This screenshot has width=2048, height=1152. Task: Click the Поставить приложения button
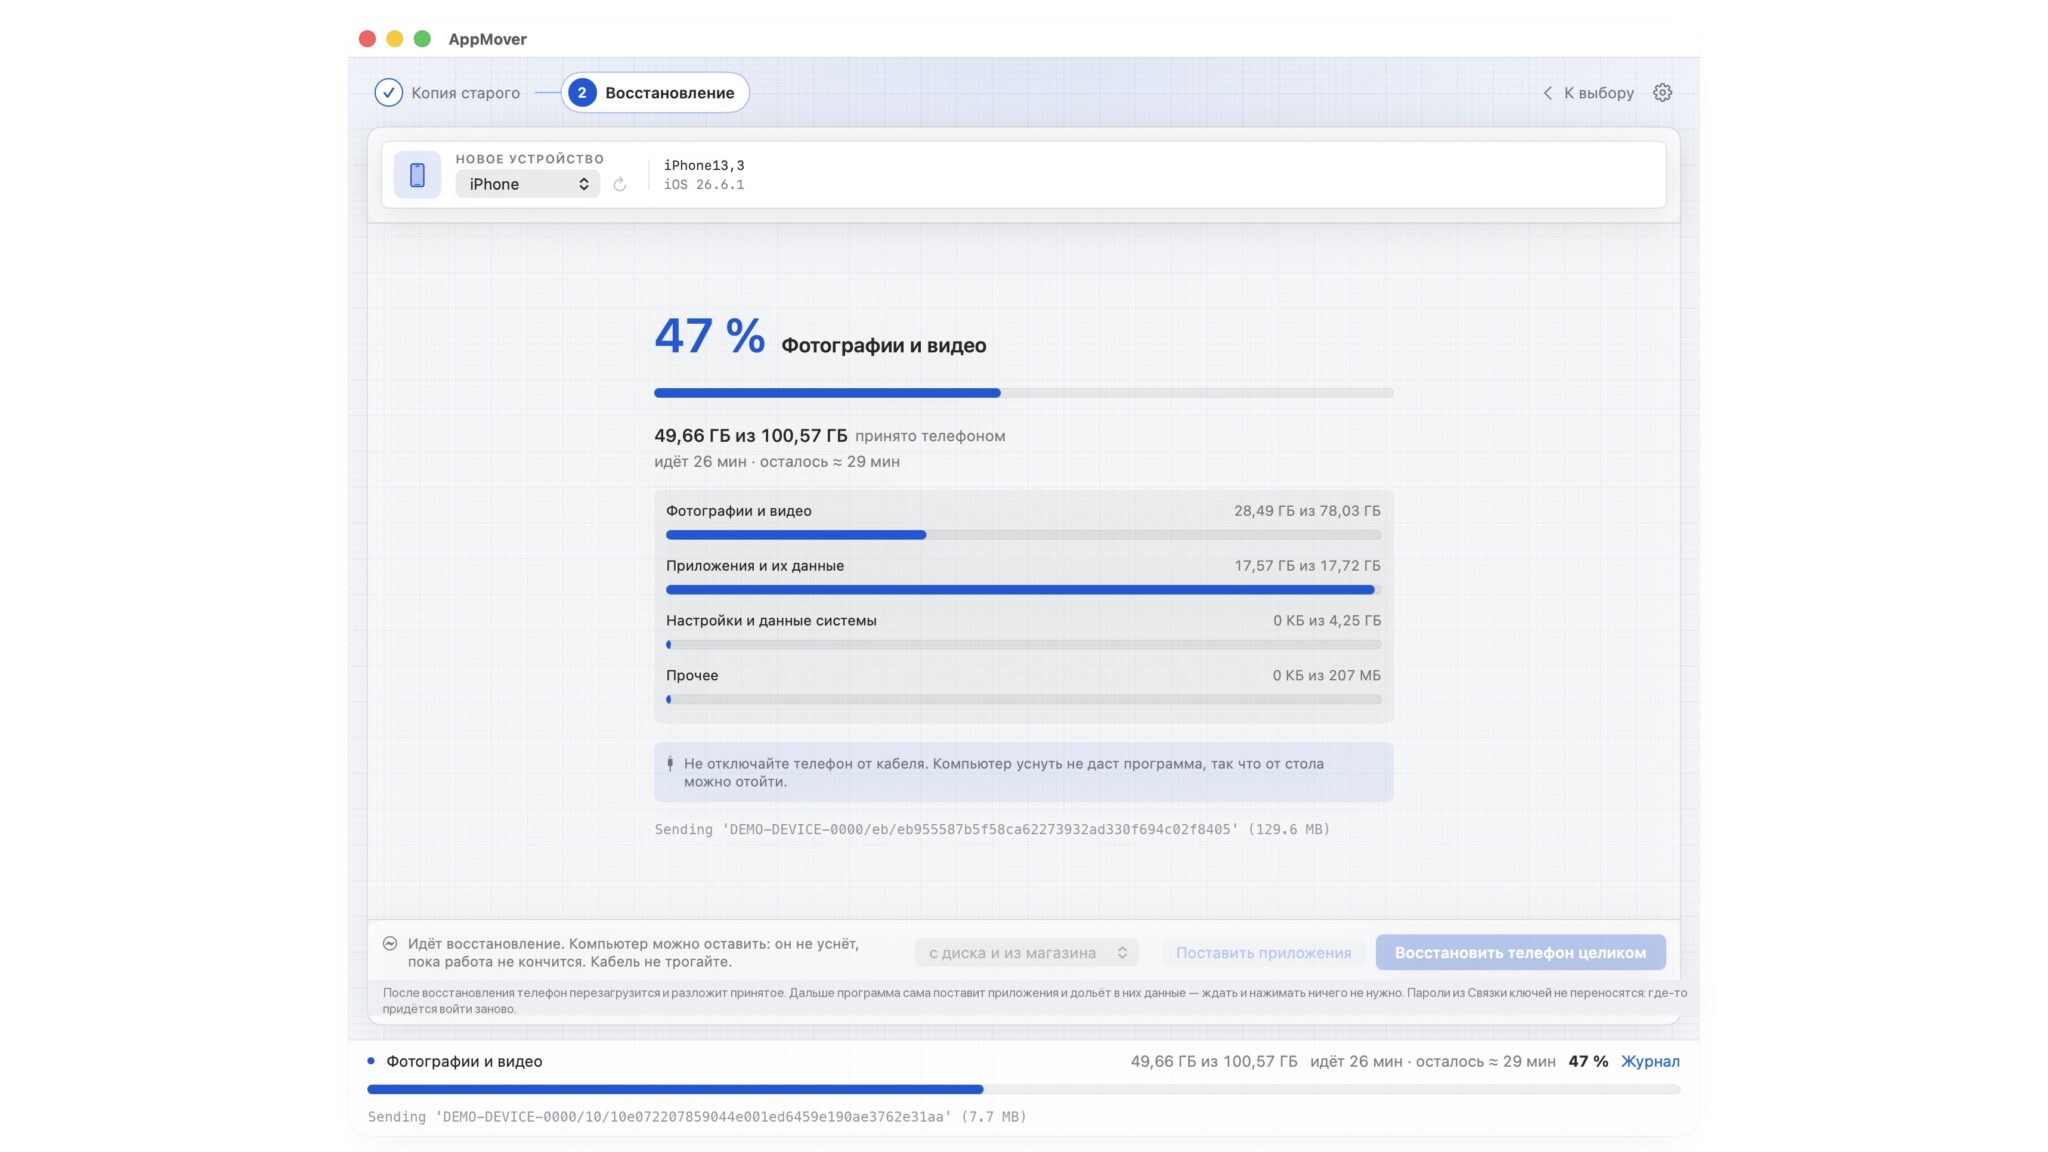pos(1263,952)
